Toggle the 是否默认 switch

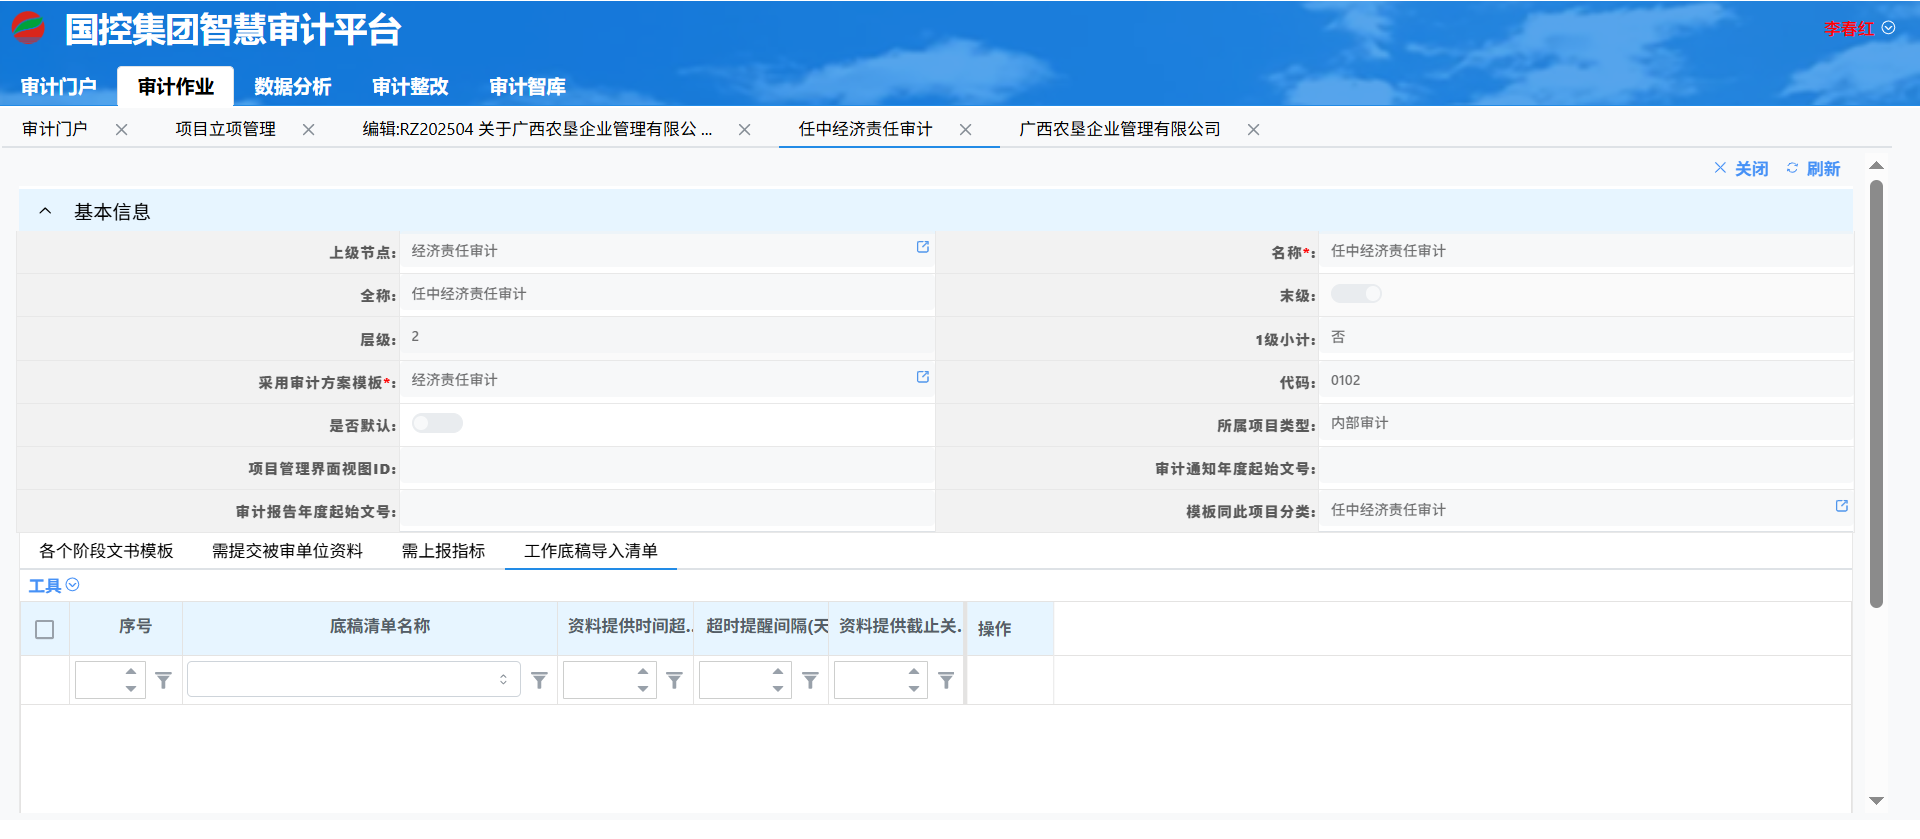[x=437, y=423]
